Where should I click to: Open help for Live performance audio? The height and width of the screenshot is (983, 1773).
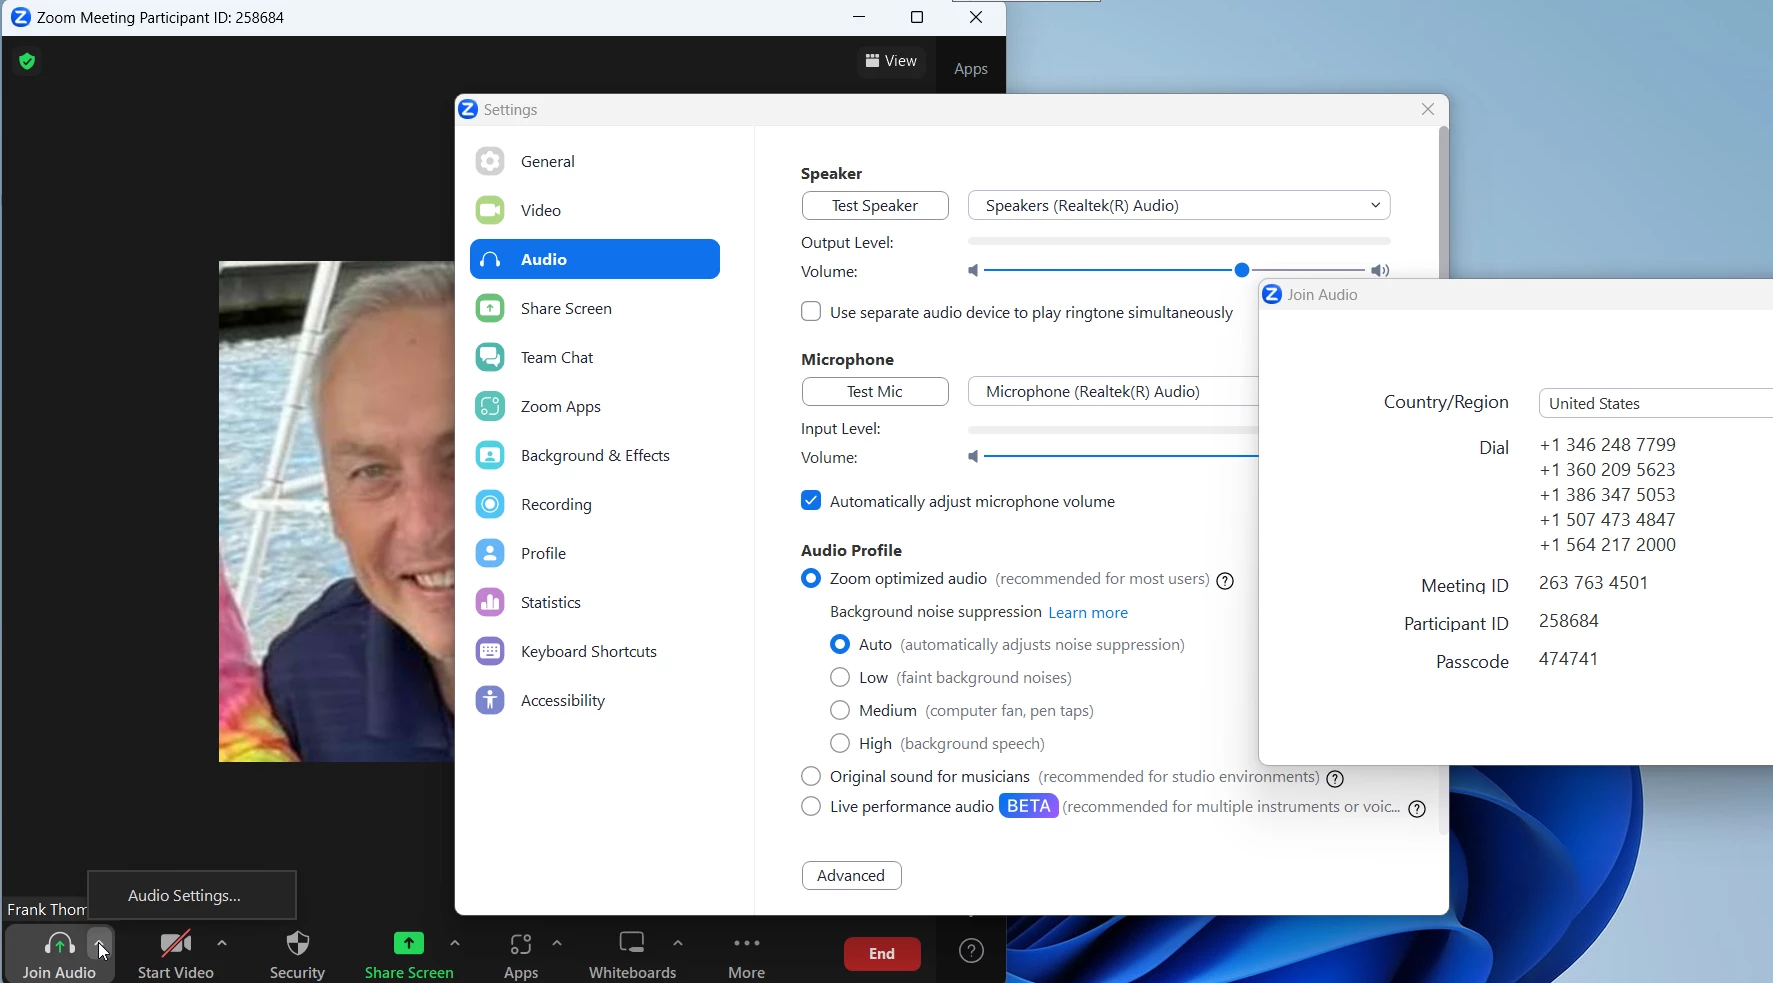click(x=1417, y=810)
